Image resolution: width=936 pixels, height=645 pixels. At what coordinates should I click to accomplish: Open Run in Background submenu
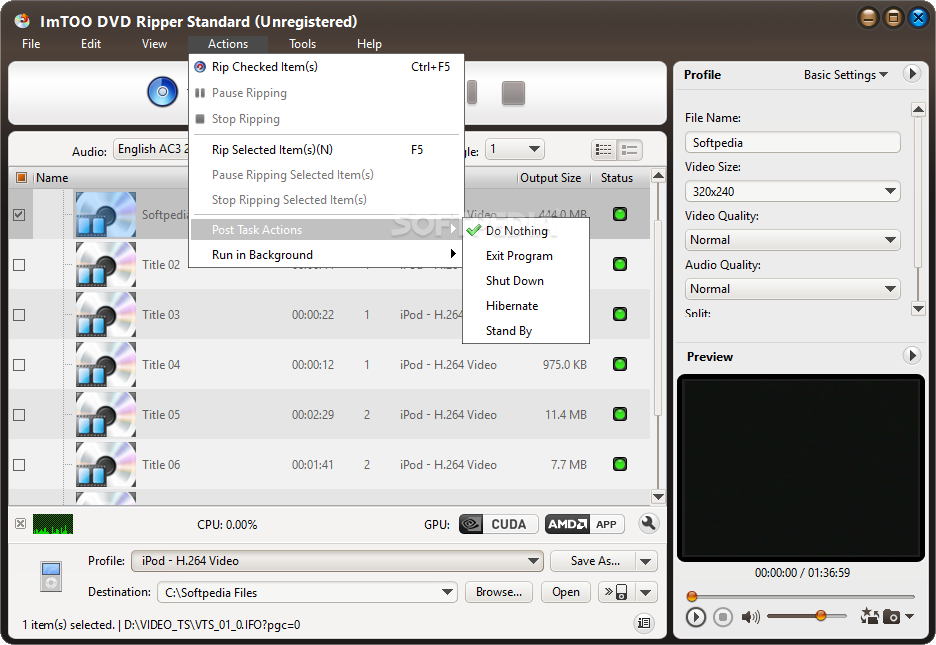(327, 255)
